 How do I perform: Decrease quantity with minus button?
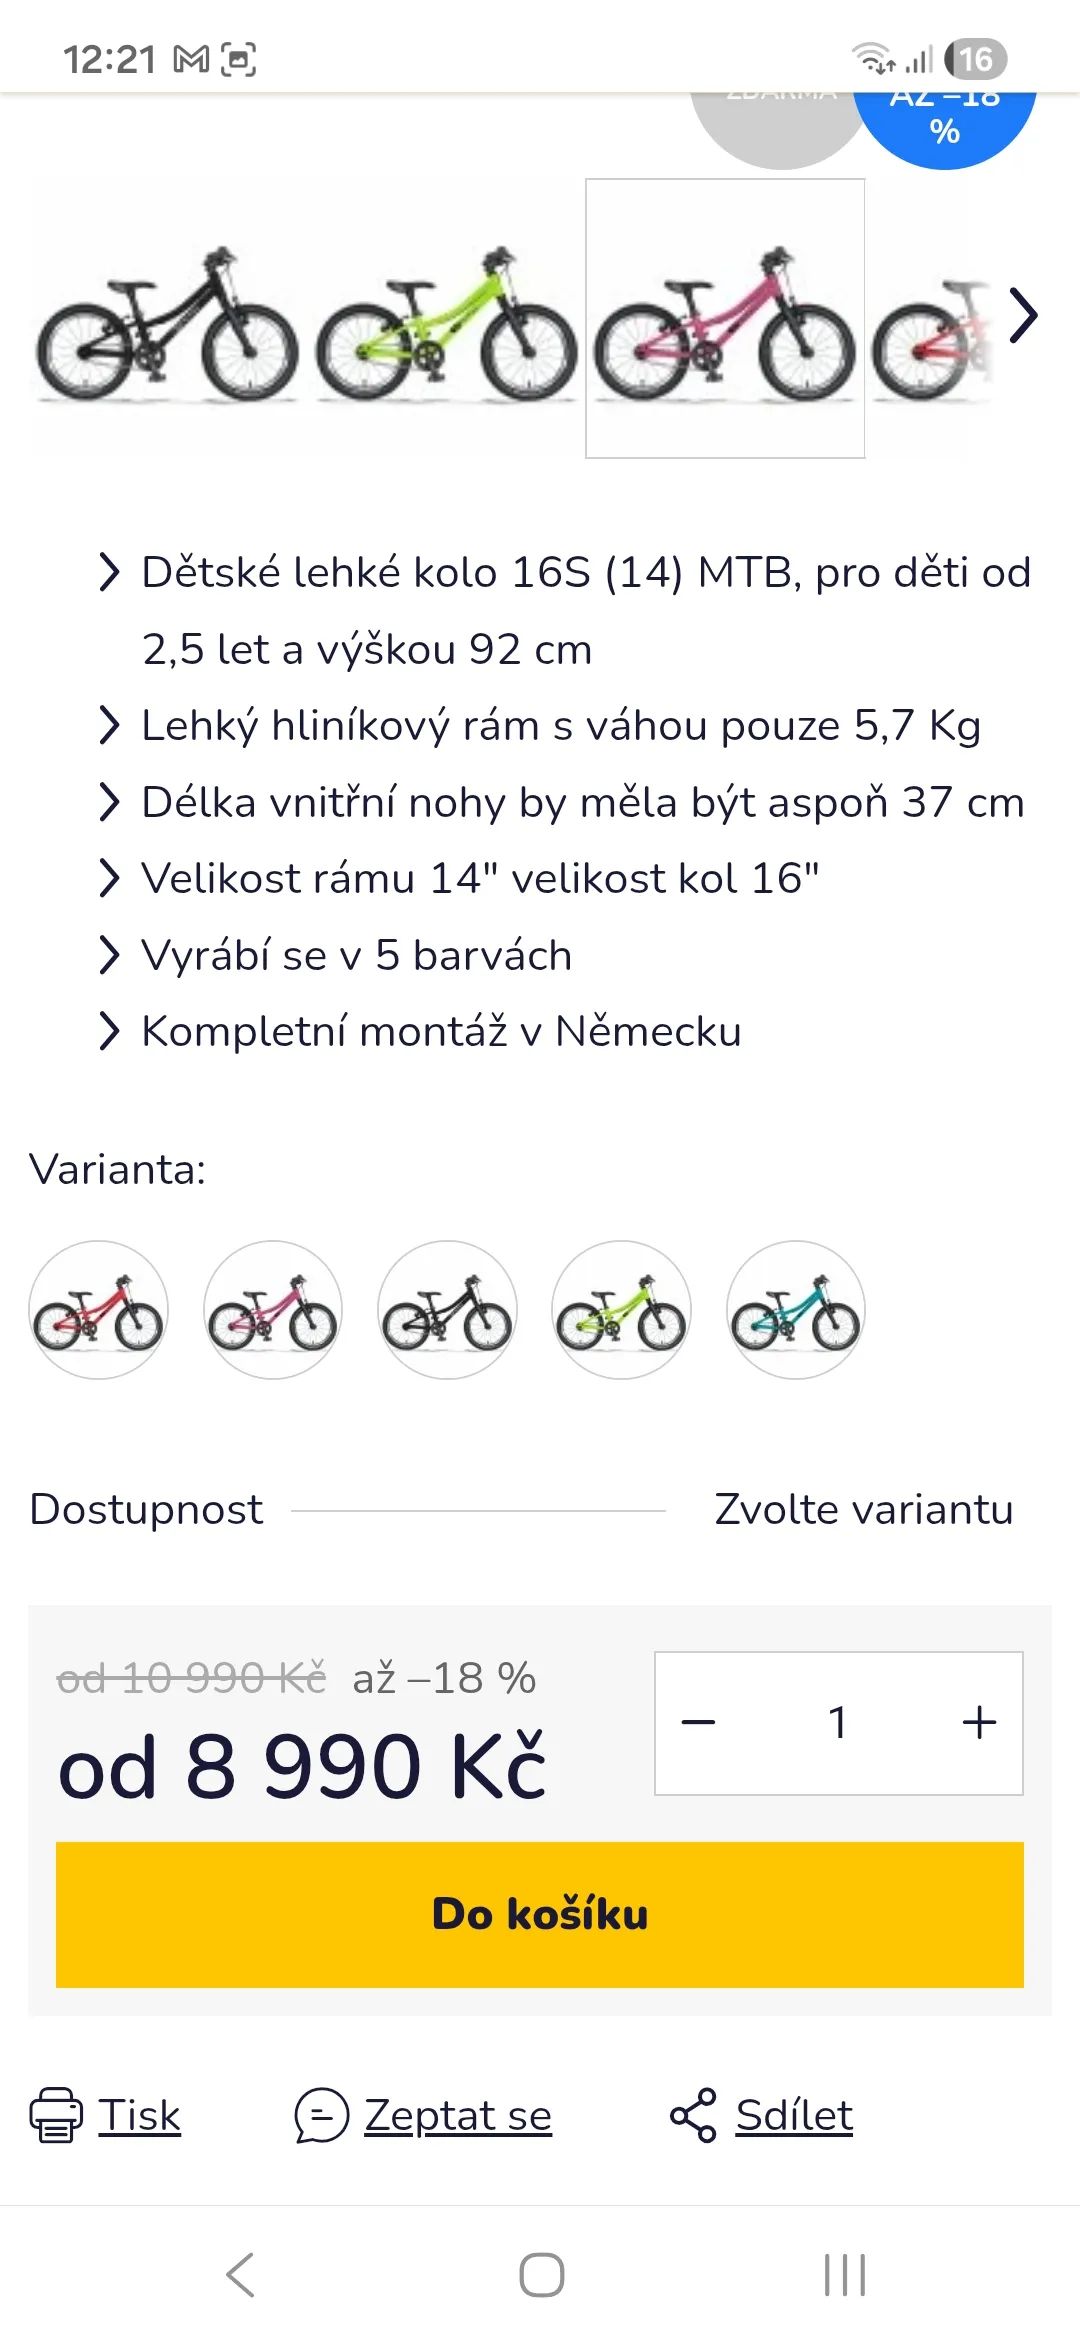(698, 1722)
